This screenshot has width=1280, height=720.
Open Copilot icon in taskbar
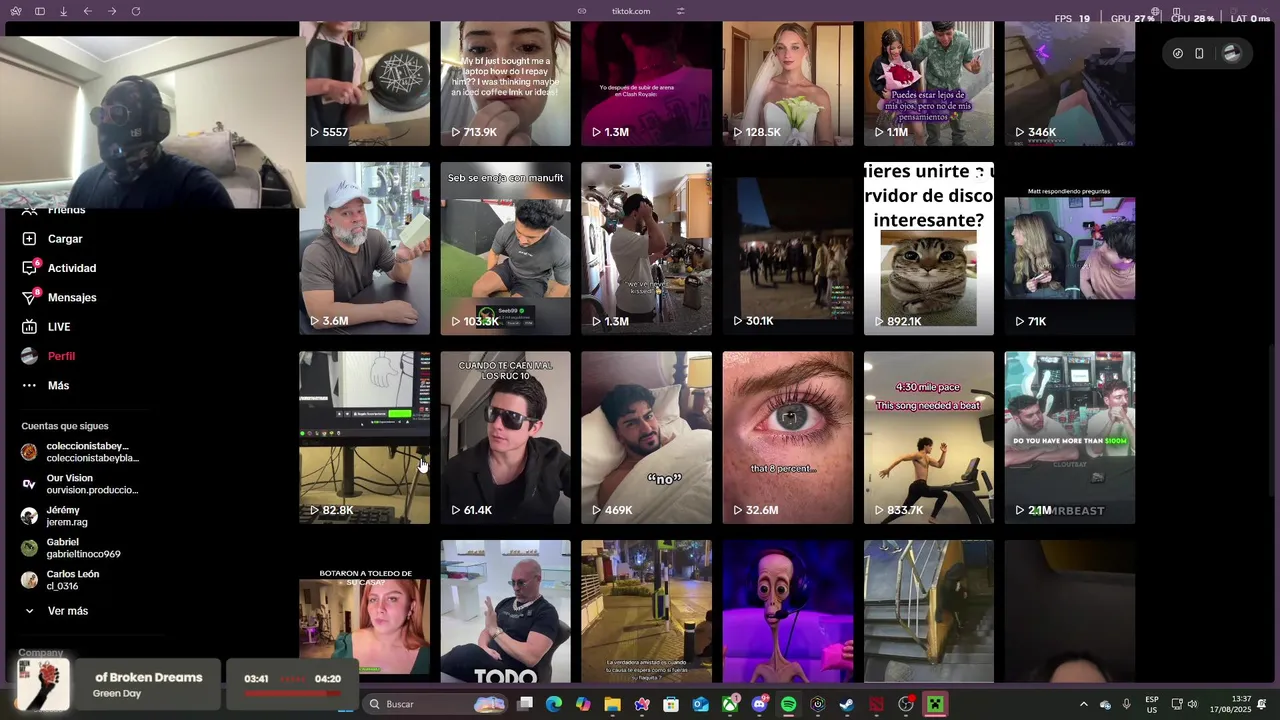tap(583, 704)
